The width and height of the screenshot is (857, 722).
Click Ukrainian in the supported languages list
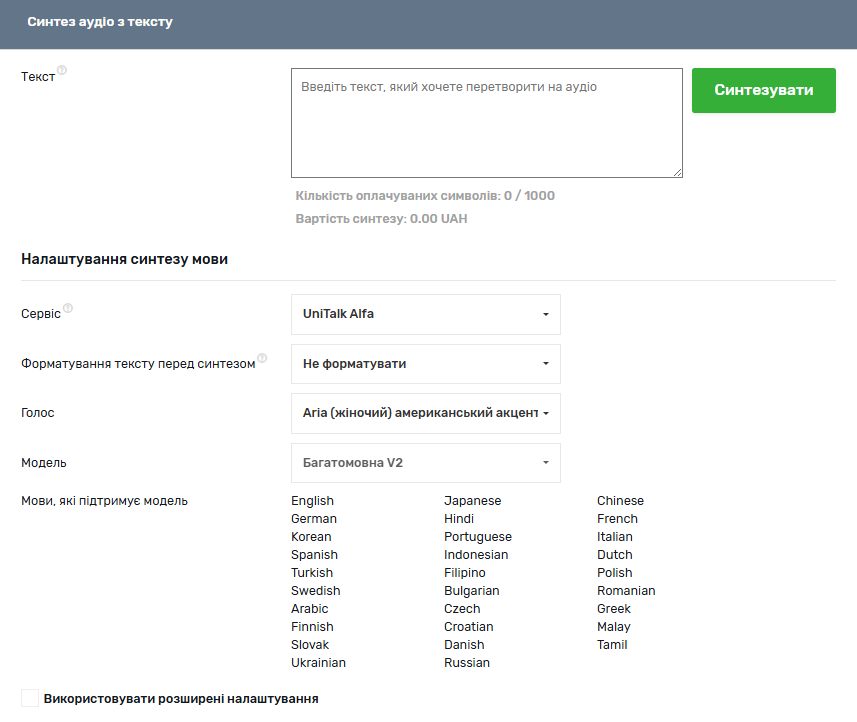tap(318, 663)
